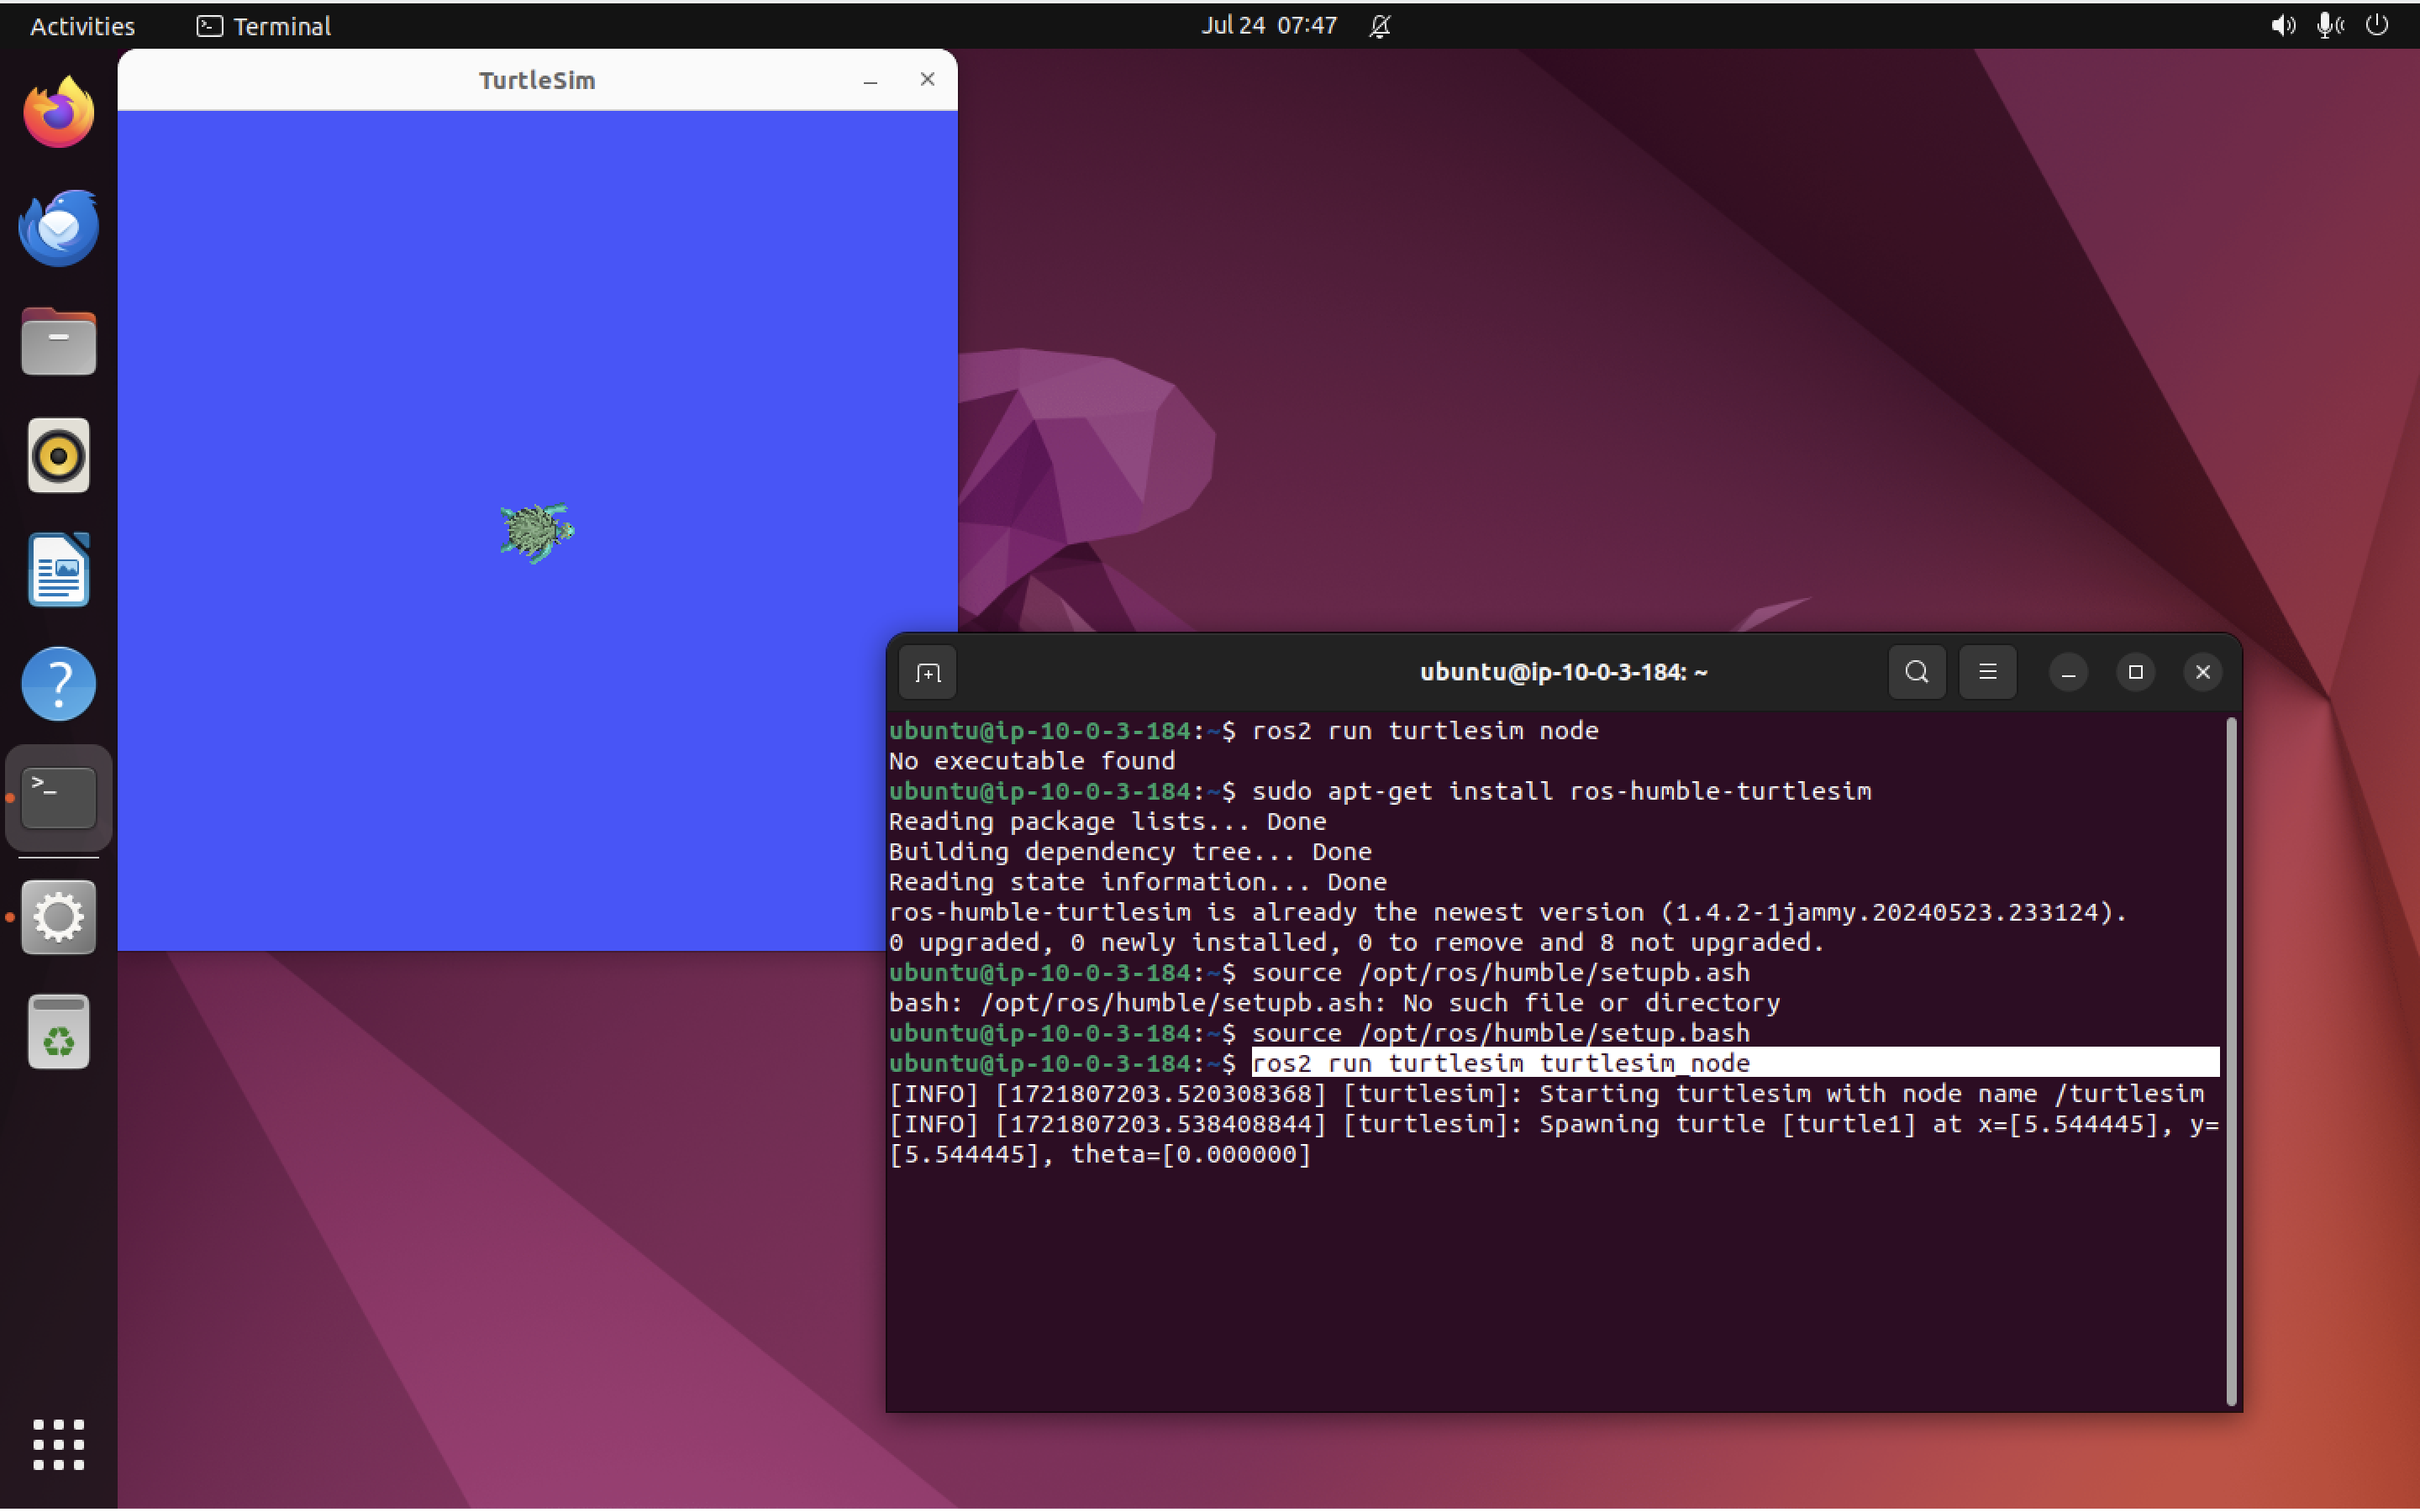Open the terminal hamburger menu
The width and height of the screenshot is (2420, 1512).
[1987, 671]
